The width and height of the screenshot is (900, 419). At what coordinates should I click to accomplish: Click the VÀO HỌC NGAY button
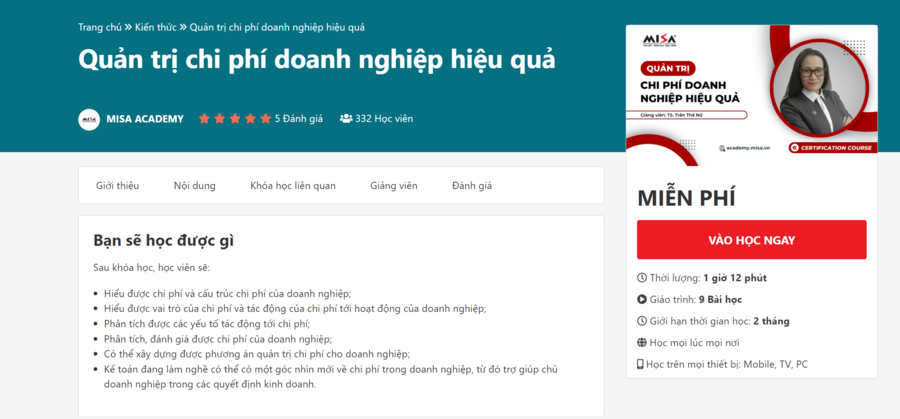pyautogui.click(x=752, y=240)
